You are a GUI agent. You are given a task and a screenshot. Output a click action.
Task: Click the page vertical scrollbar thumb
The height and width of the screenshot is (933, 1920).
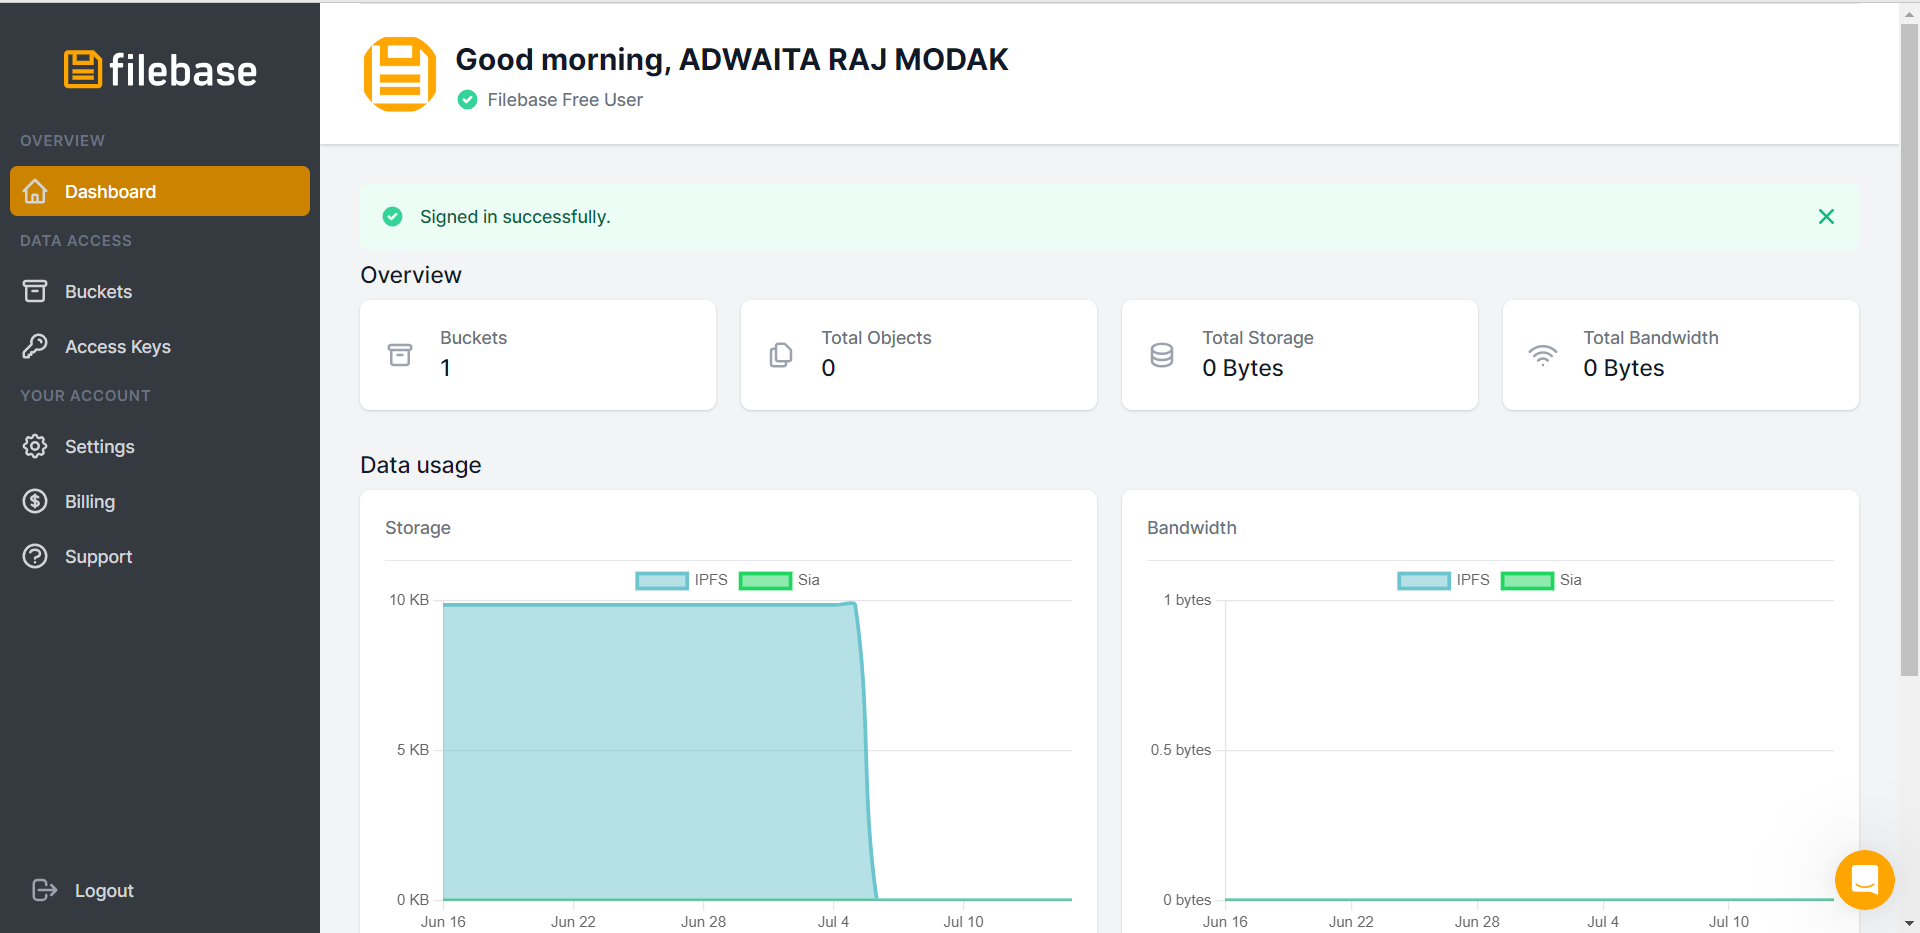(x=1909, y=350)
